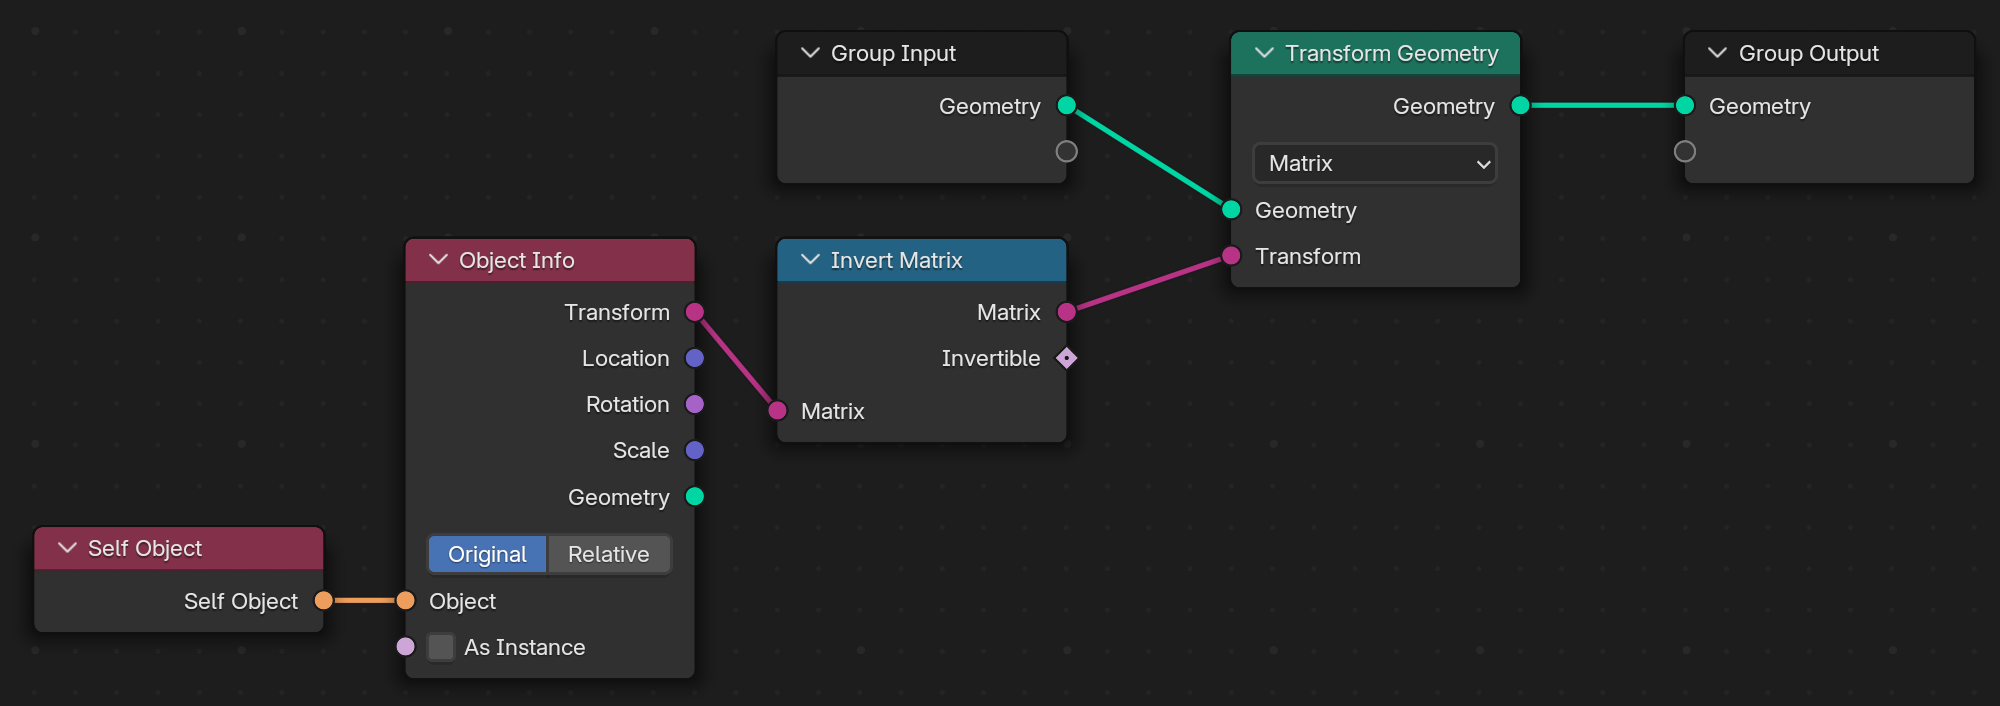Image resolution: width=2000 pixels, height=706 pixels.
Task: Select the Invert Matrix node header
Action: pos(921,260)
